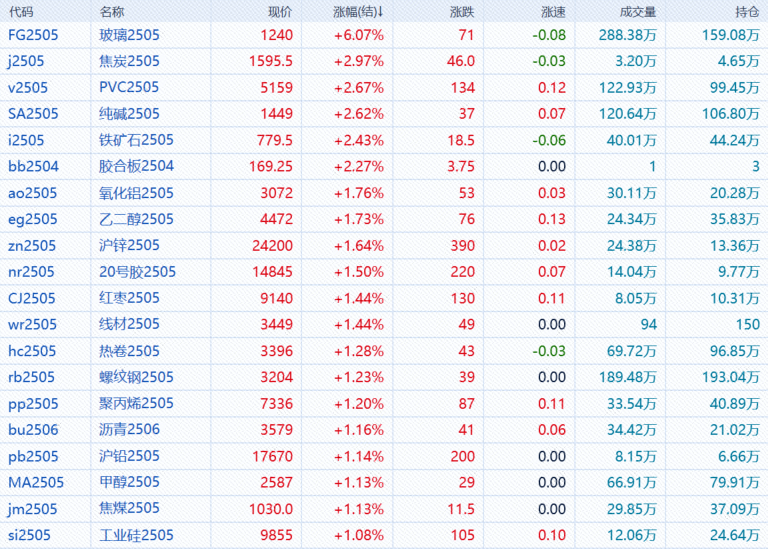Click the SA2505 code

tap(34, 114)
